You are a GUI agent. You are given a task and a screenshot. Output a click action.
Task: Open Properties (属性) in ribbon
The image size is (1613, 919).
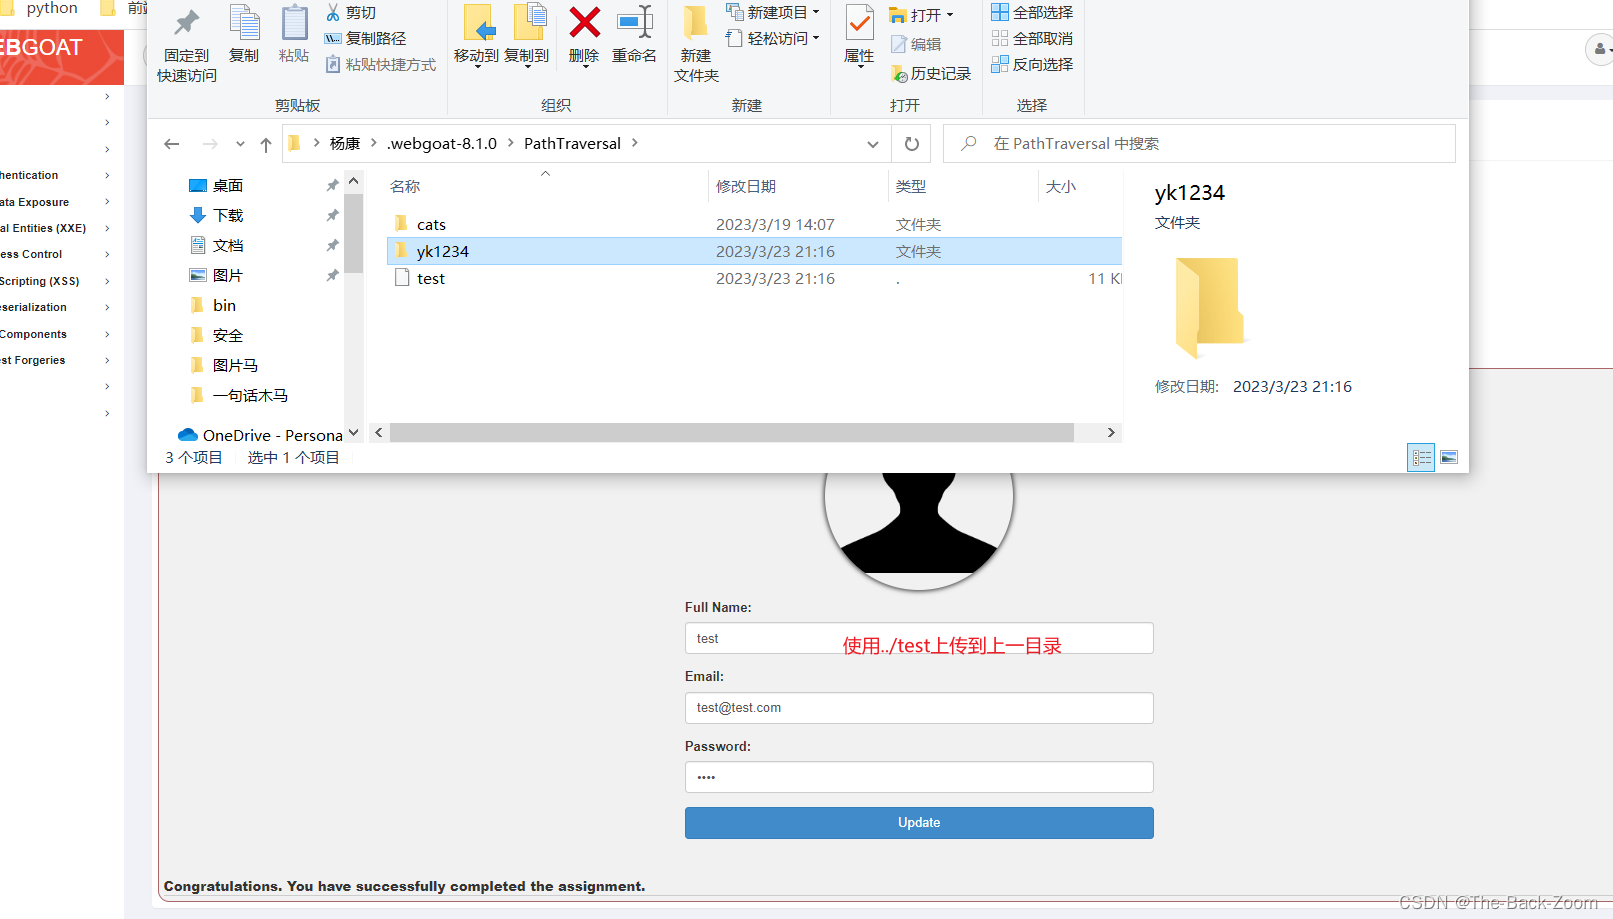pyautogui.click(x=859, y=37)
